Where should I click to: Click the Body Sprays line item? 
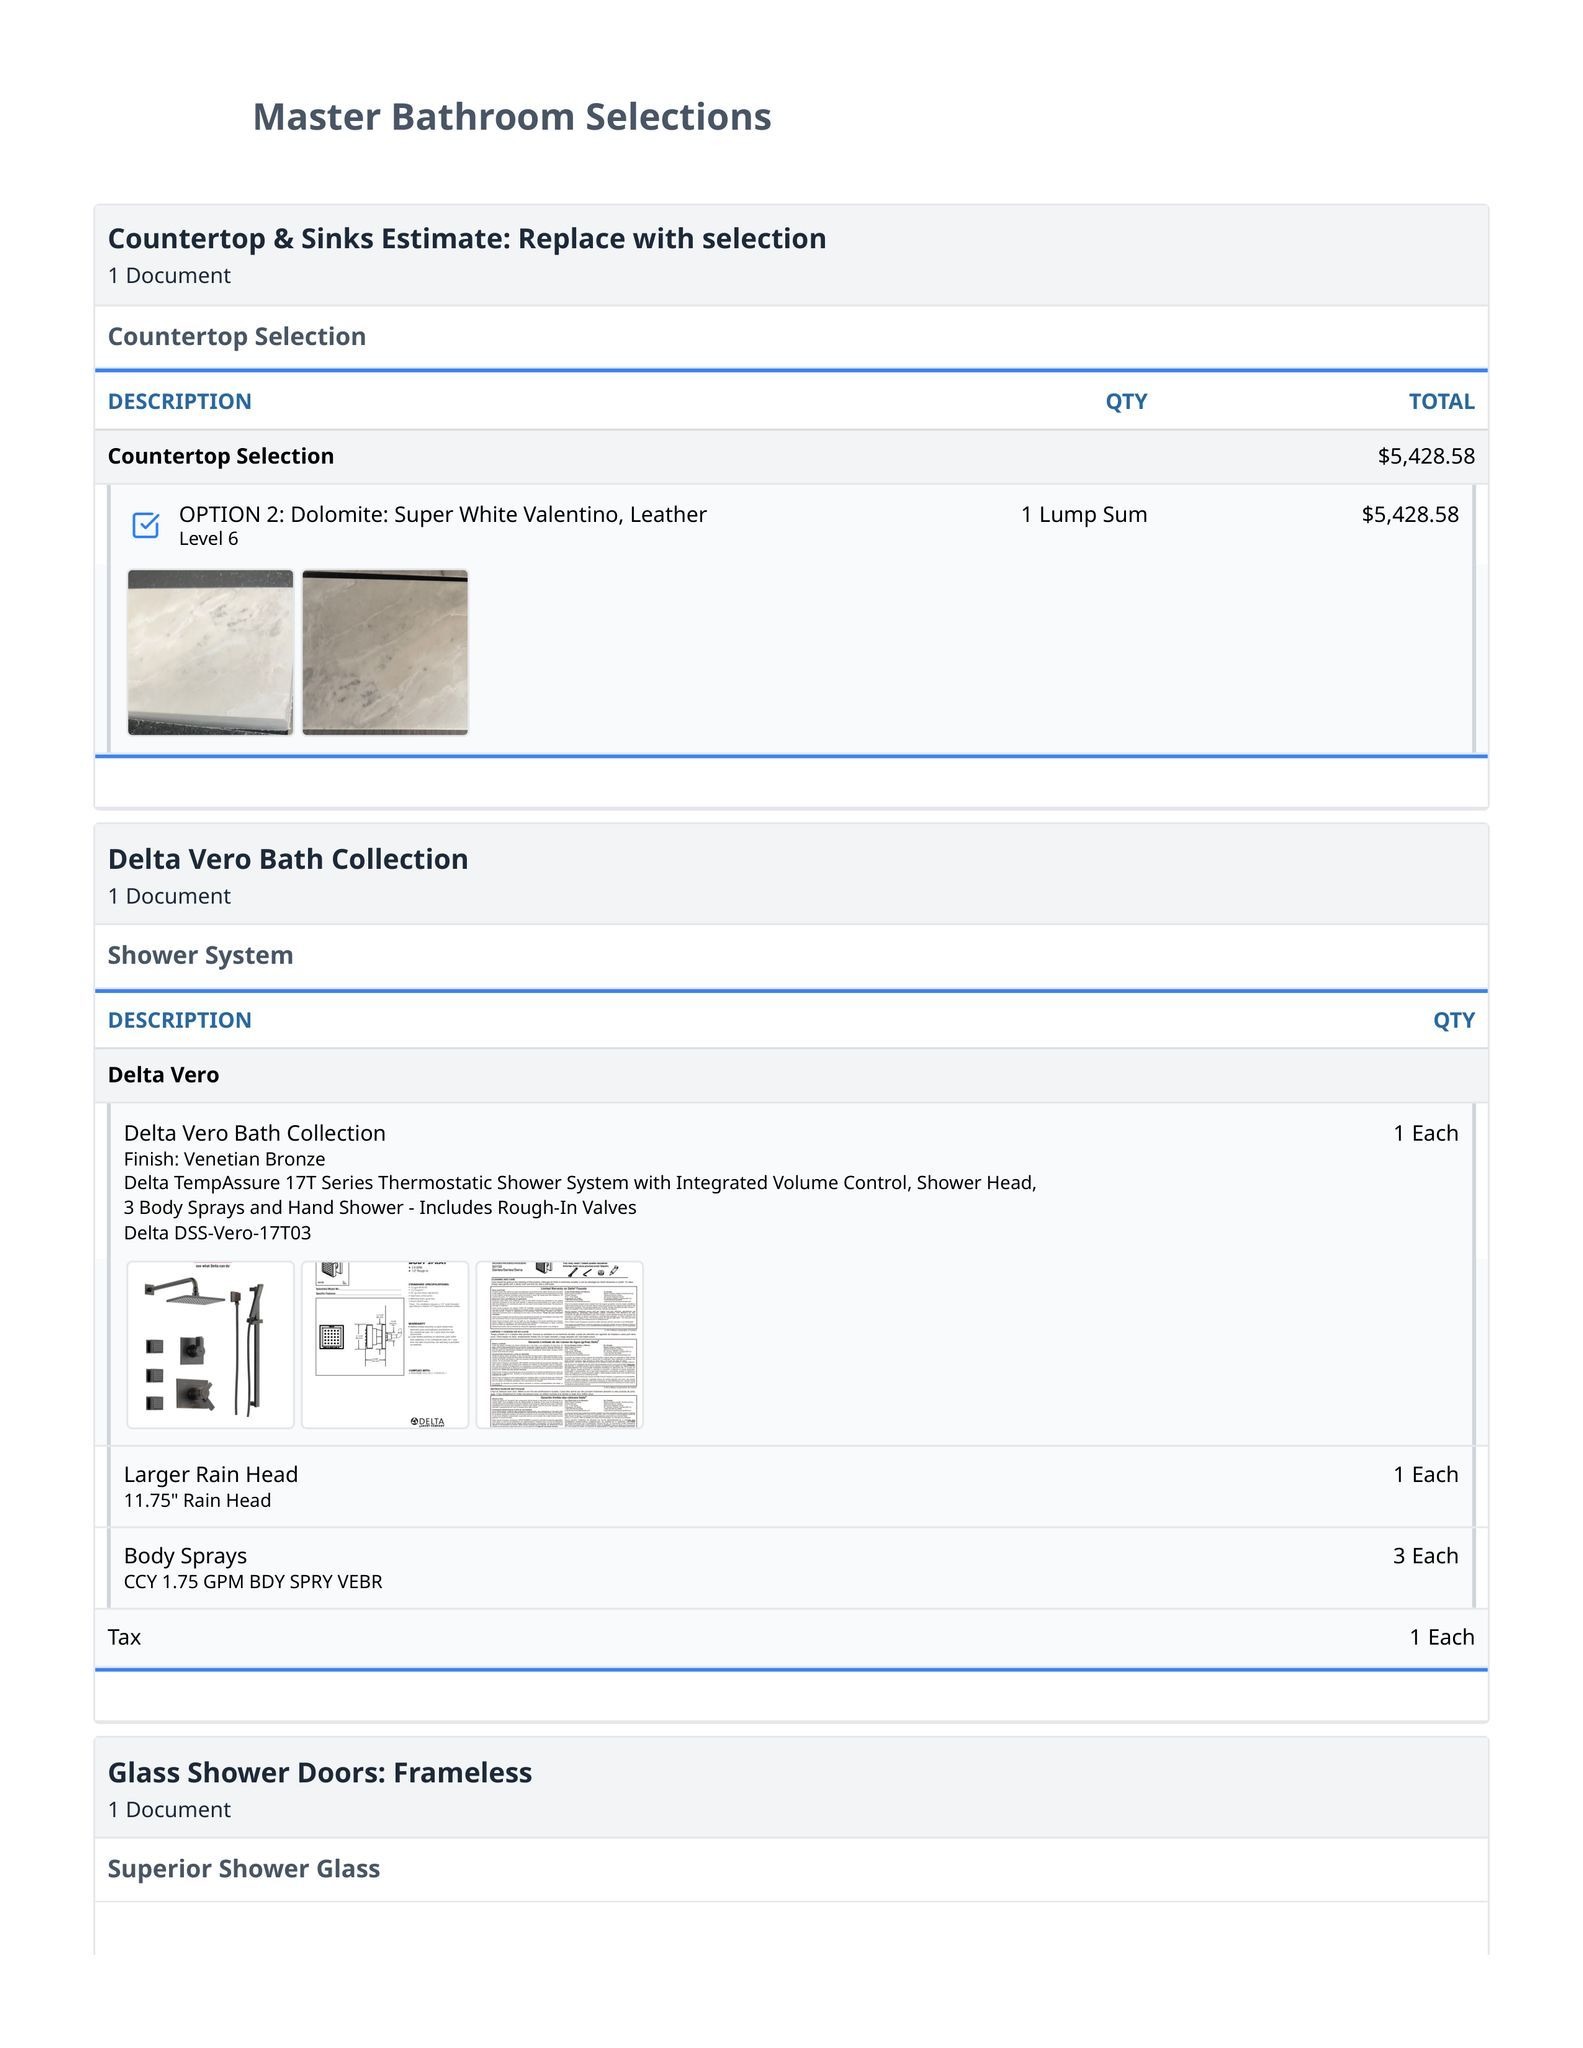click(x=186, y=1555)
